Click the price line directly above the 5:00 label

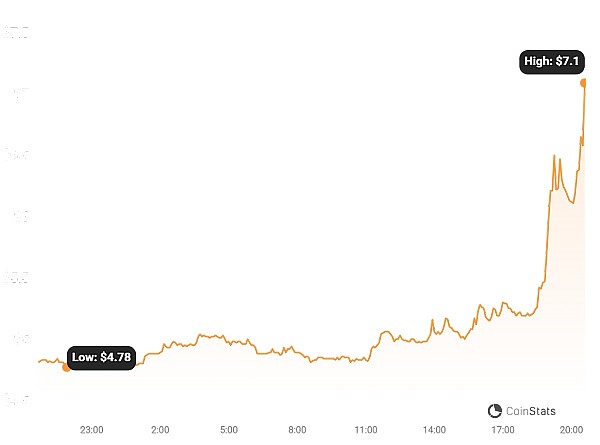tap(228, 340)
